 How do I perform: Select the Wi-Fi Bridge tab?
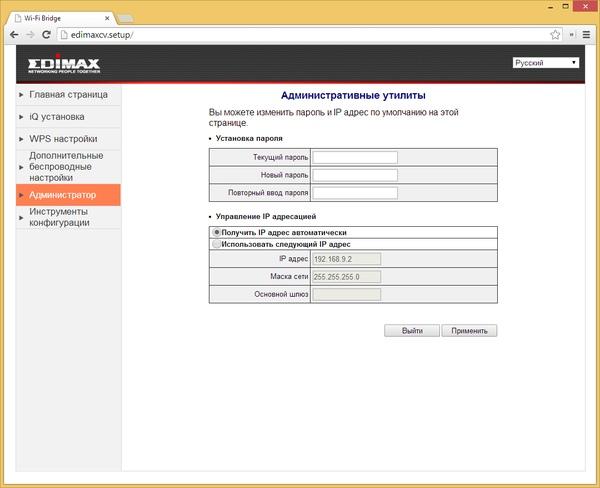[61, 18]
